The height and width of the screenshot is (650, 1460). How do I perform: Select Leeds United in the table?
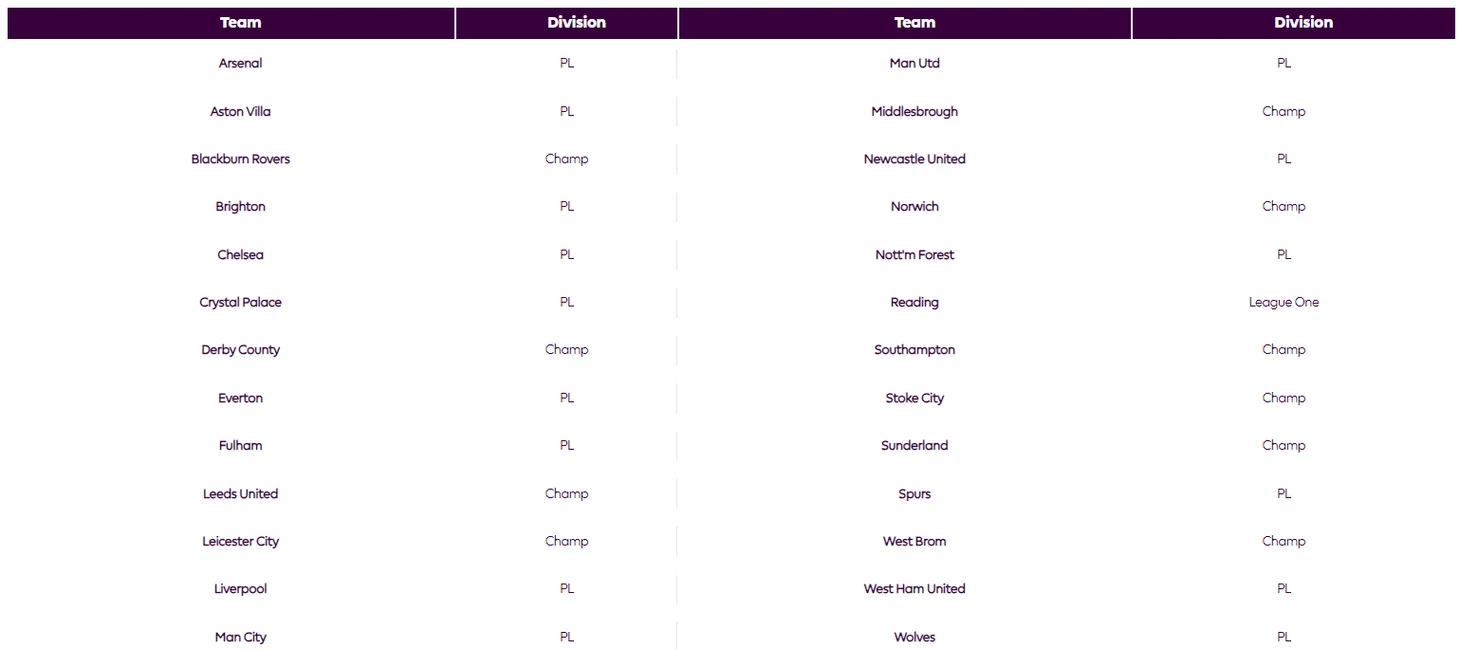tap(241, 494)
